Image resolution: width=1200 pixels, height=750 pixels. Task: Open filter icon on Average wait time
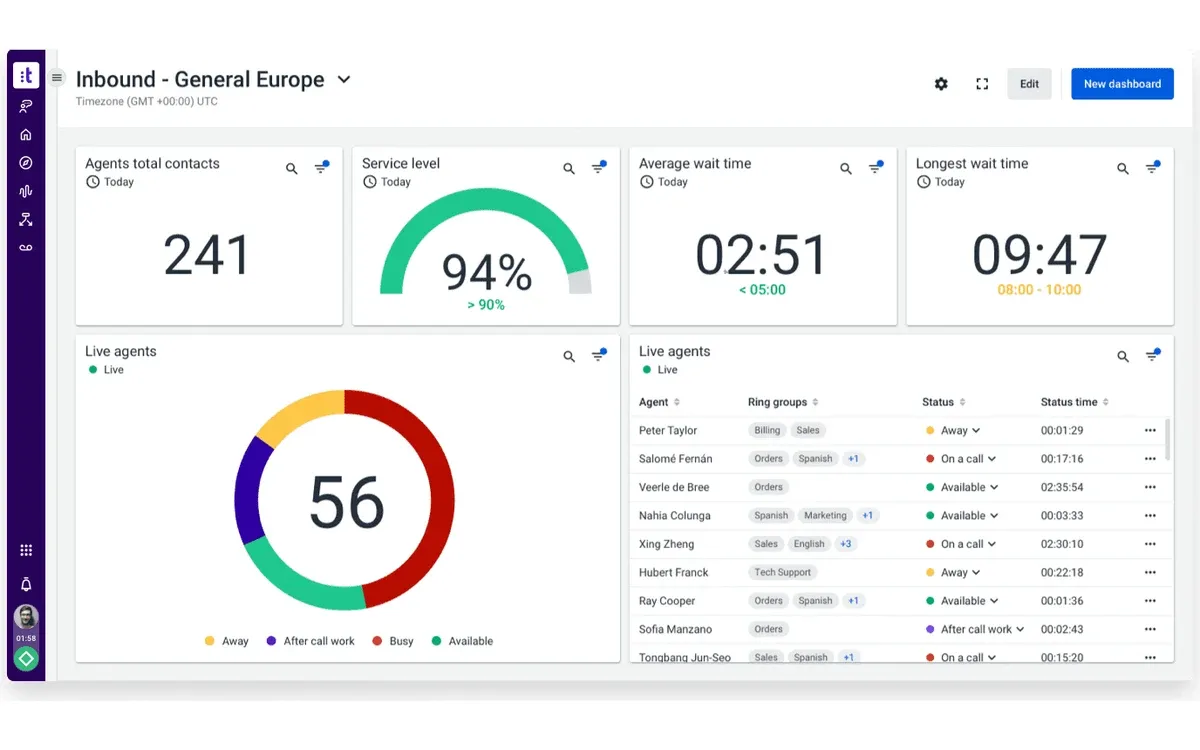(876, 167)
